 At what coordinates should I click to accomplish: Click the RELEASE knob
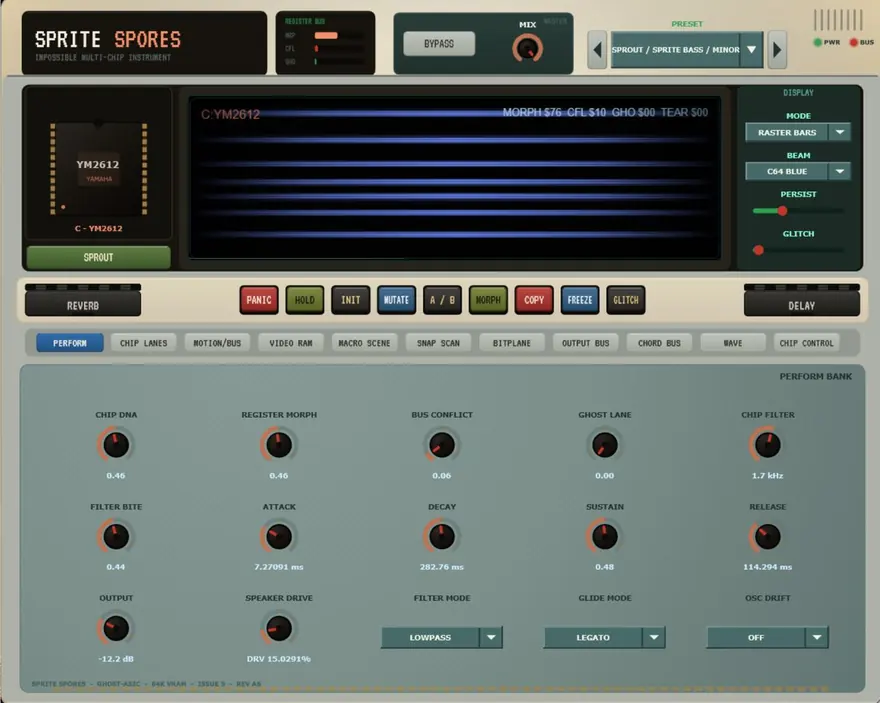coord(767,536)
